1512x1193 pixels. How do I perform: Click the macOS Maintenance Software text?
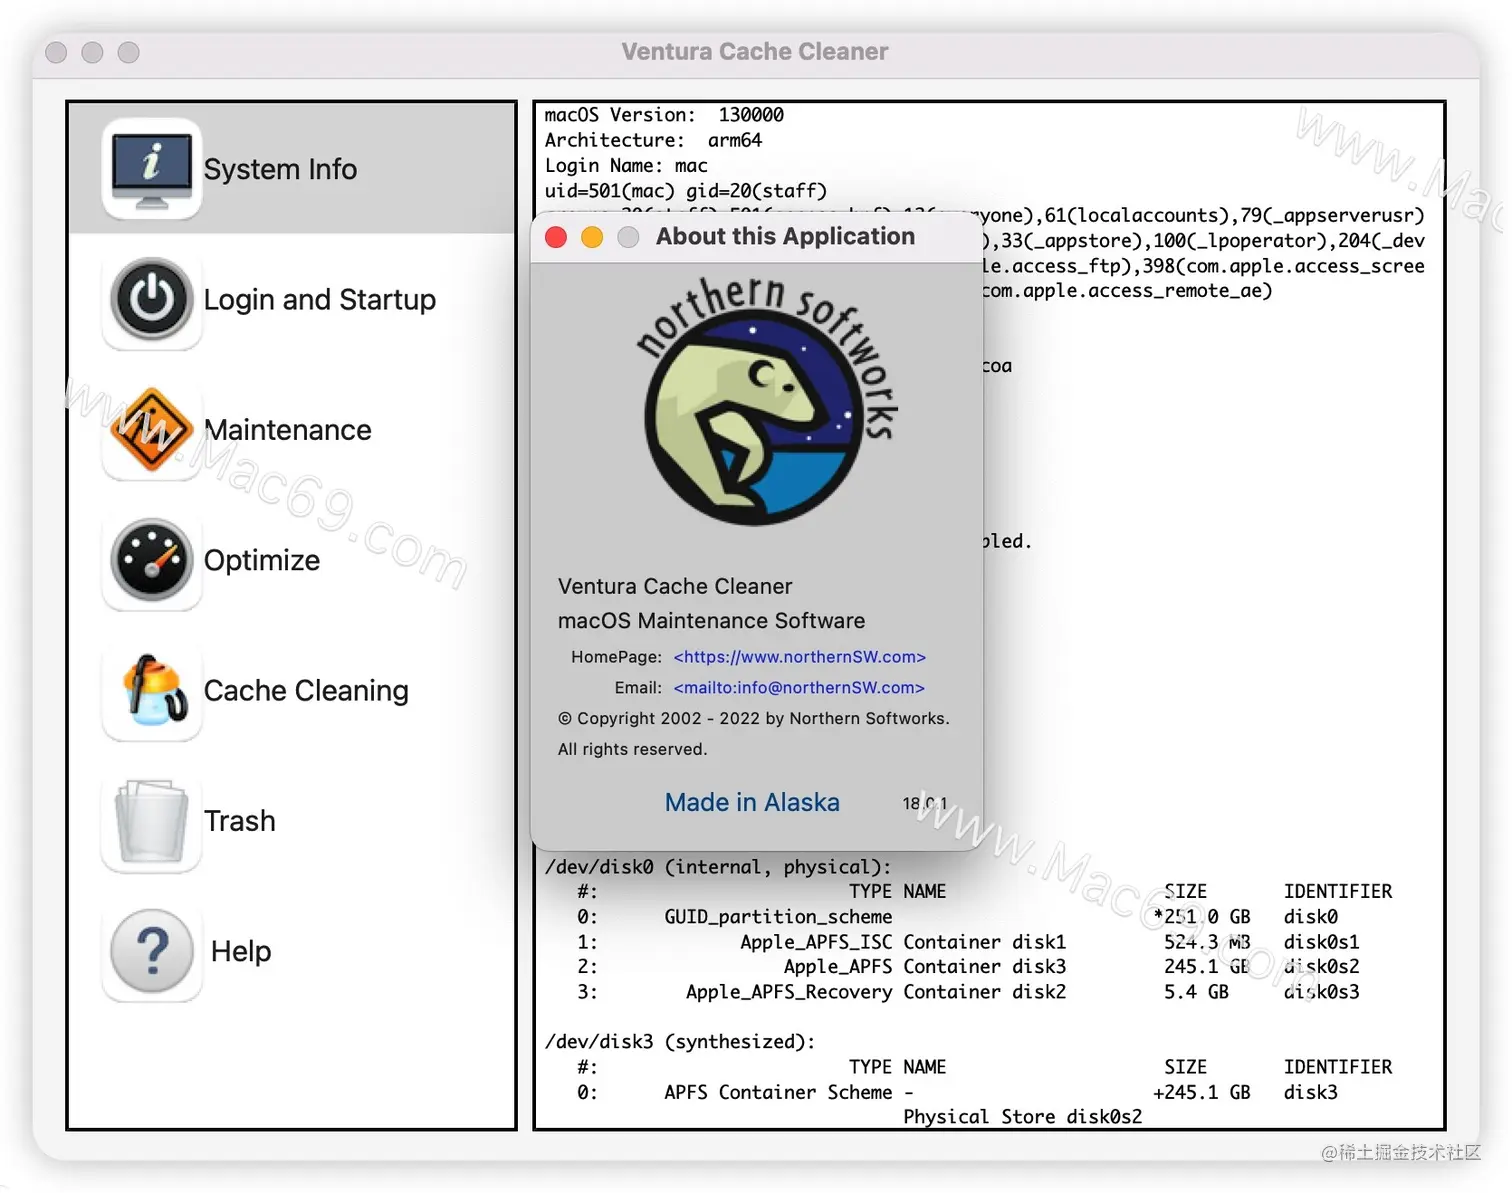[x=711, y=621]
